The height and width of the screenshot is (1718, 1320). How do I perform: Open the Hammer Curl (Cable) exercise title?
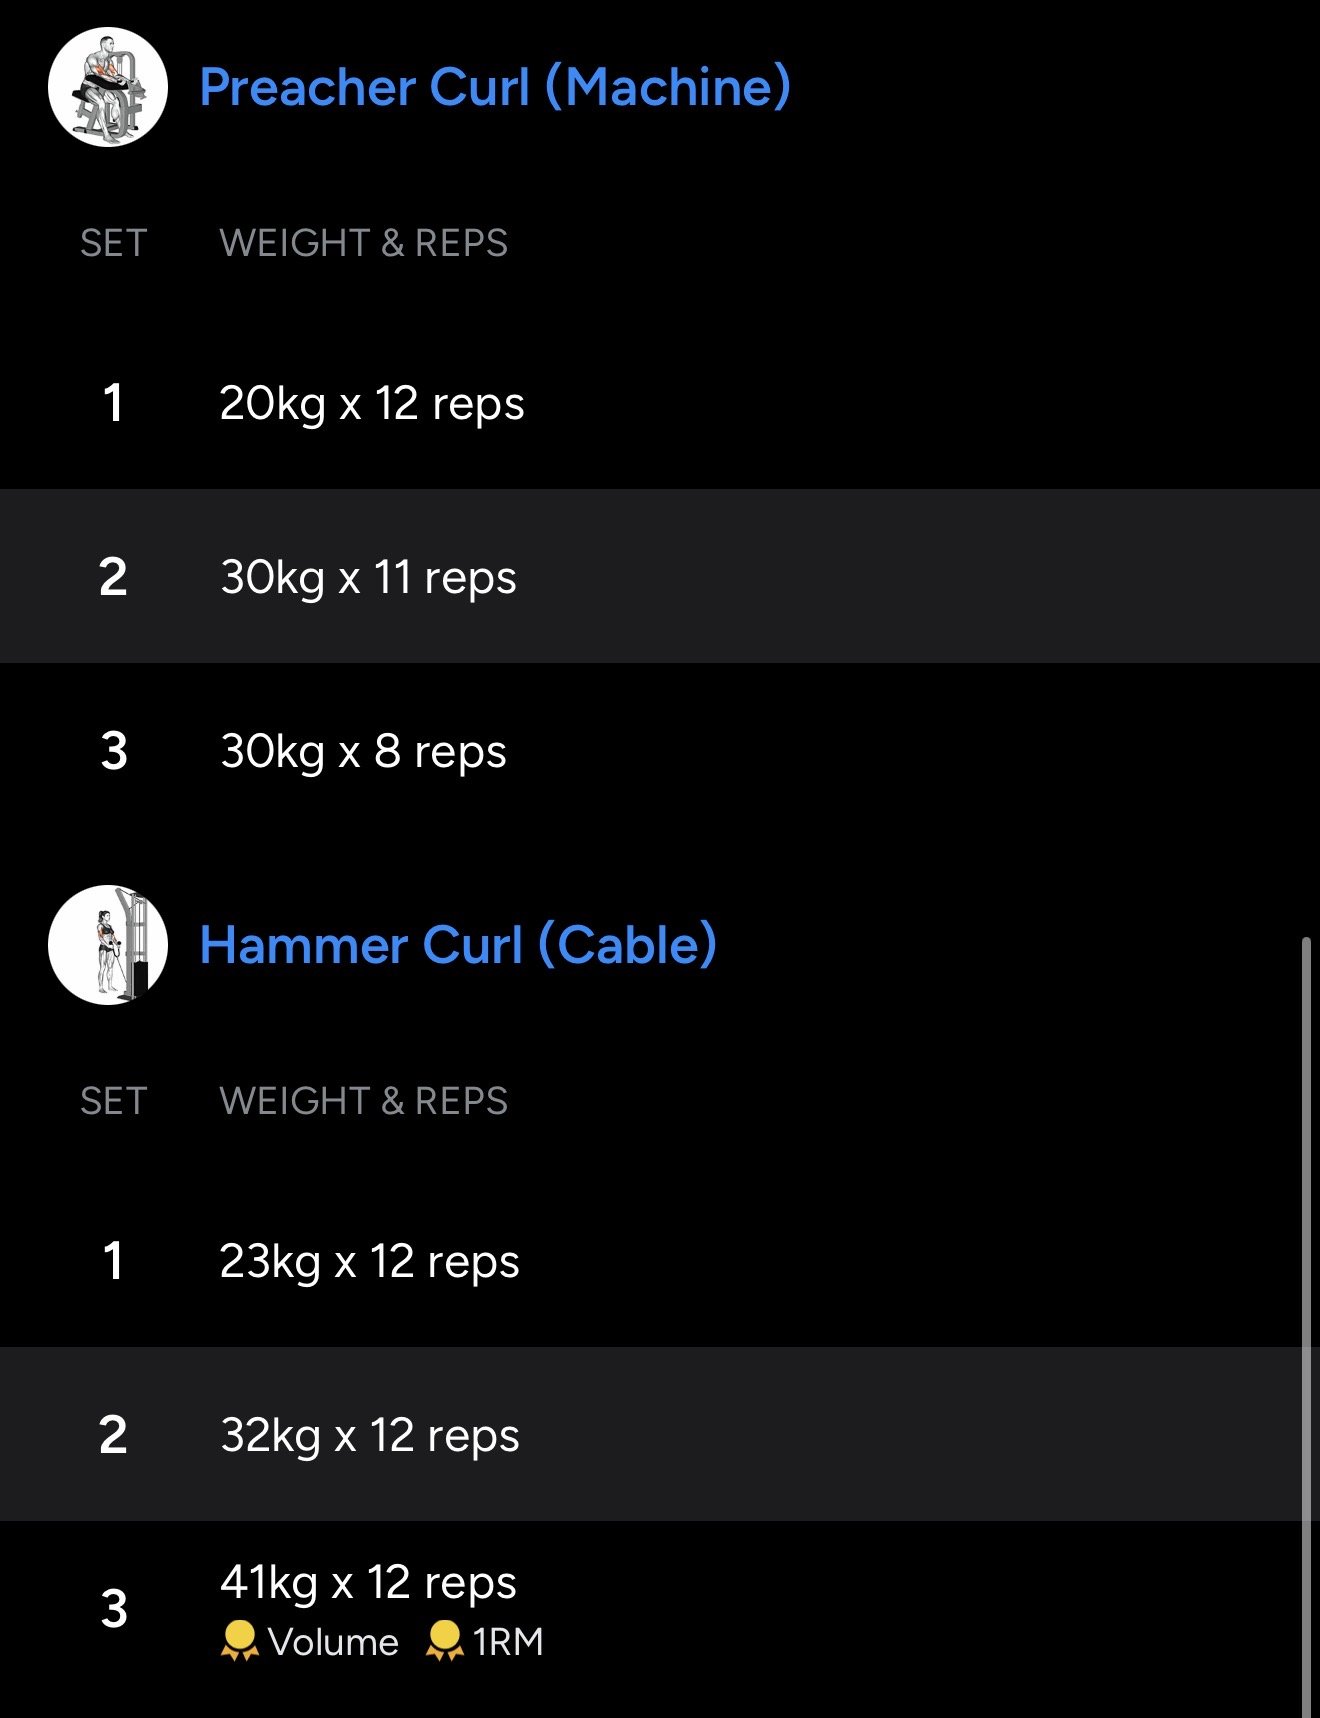coord(458,945)
